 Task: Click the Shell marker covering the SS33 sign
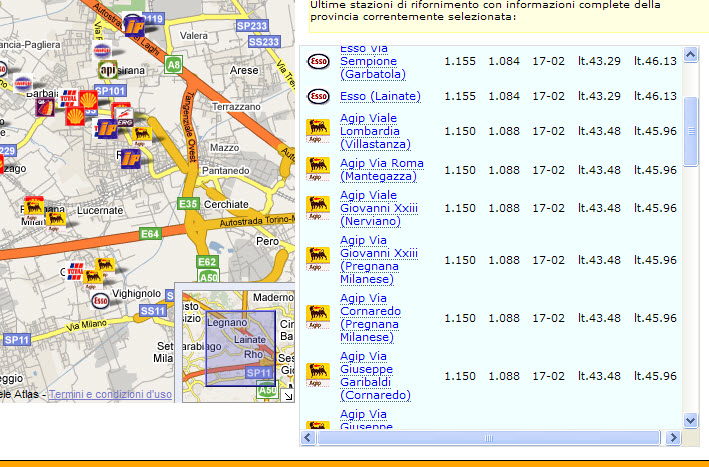75,116
